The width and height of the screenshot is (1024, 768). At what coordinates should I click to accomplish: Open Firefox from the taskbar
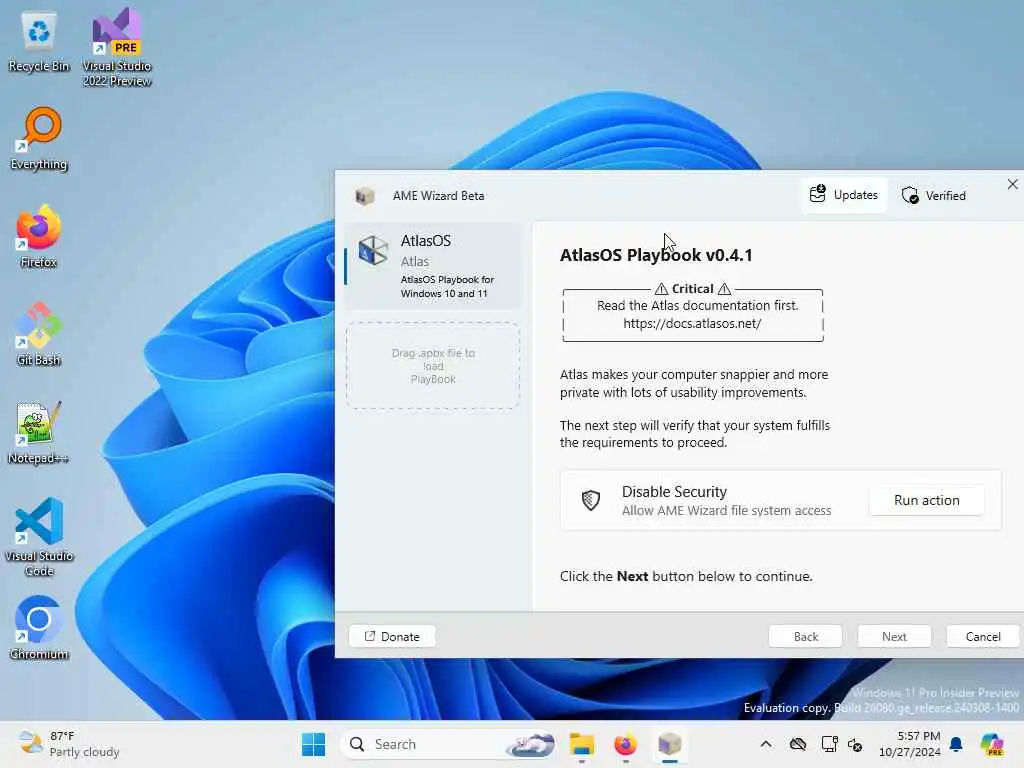[x=626, y=744]
